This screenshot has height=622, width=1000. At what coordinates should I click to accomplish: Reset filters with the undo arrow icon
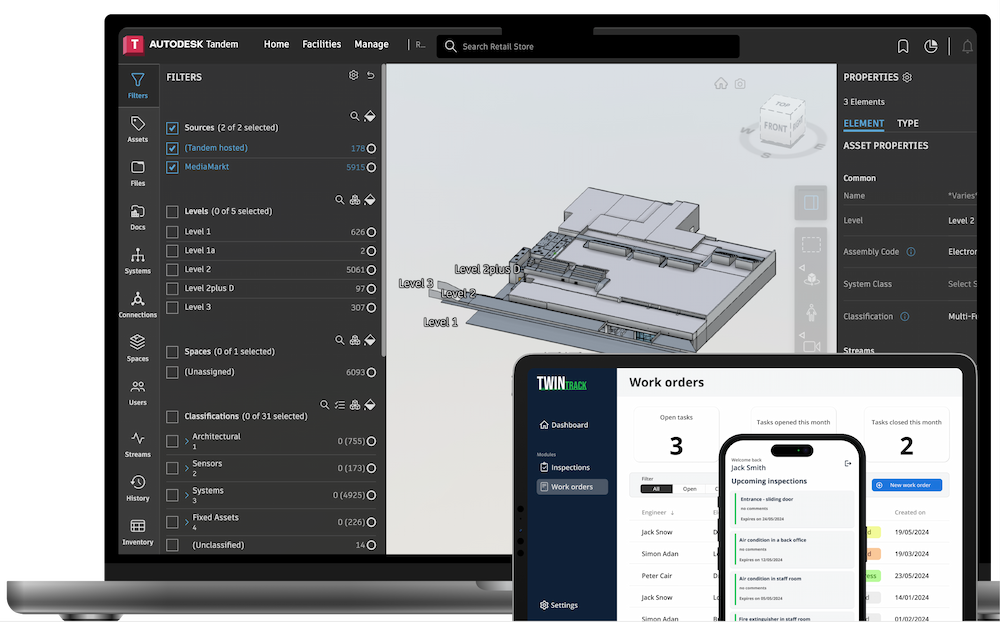pos(371,75)
